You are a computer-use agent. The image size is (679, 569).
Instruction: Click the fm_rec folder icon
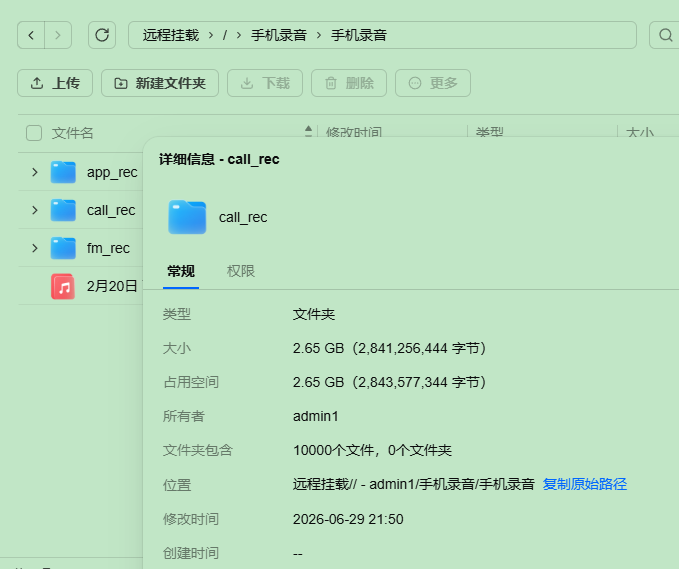(x=63, y=248)
